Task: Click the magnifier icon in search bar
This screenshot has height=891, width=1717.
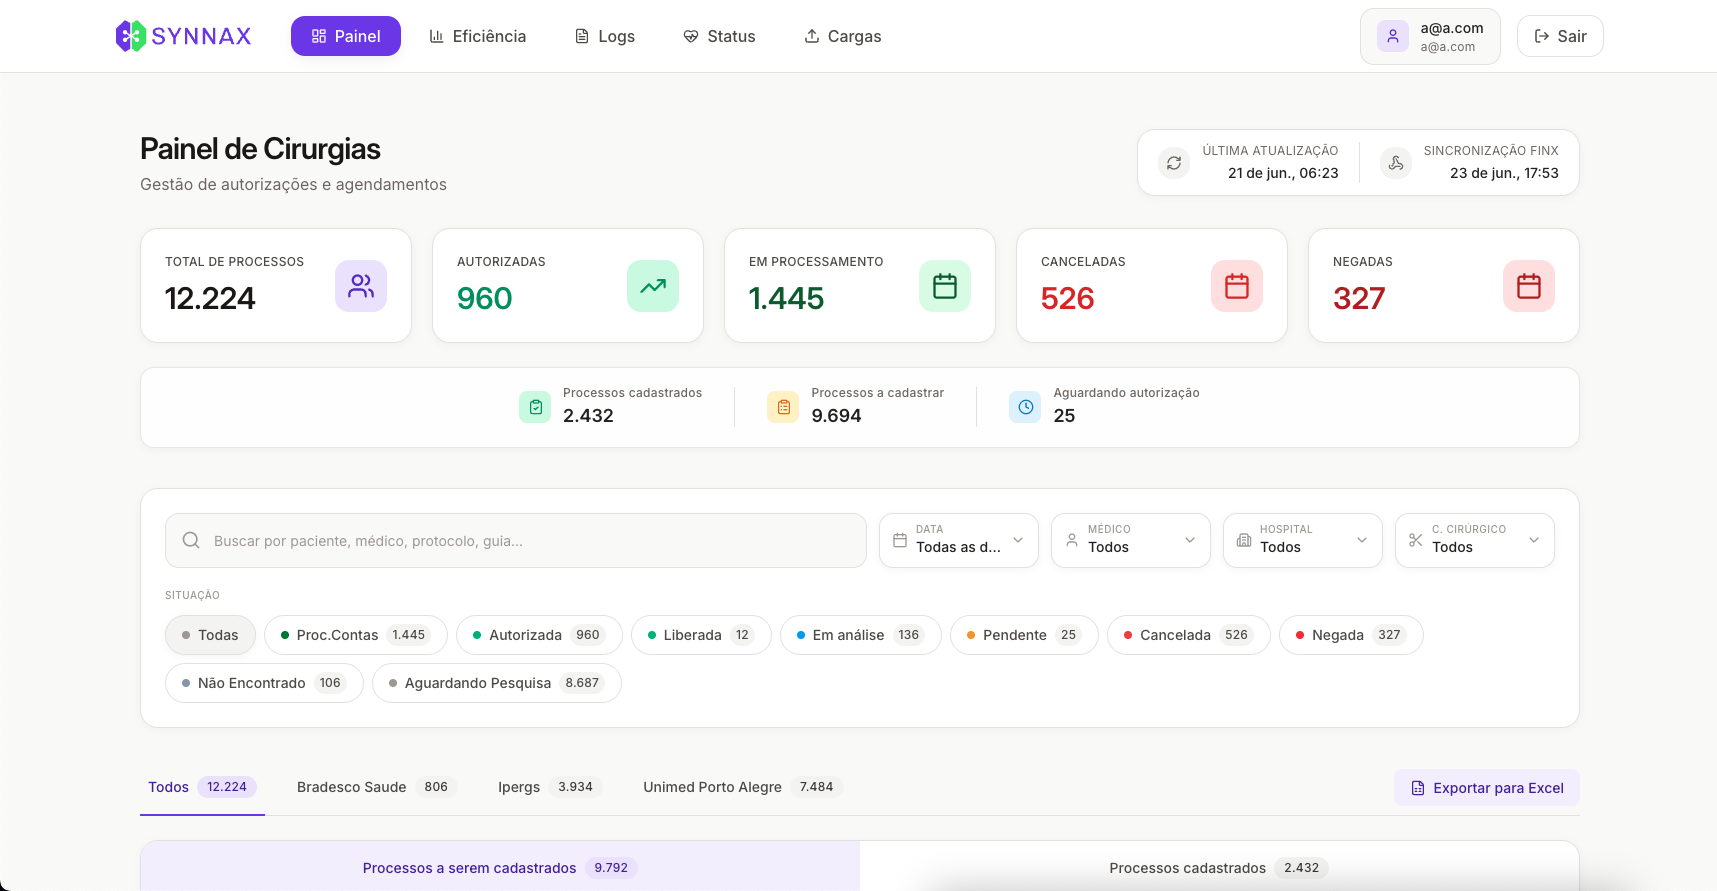Action: point(191,540)
